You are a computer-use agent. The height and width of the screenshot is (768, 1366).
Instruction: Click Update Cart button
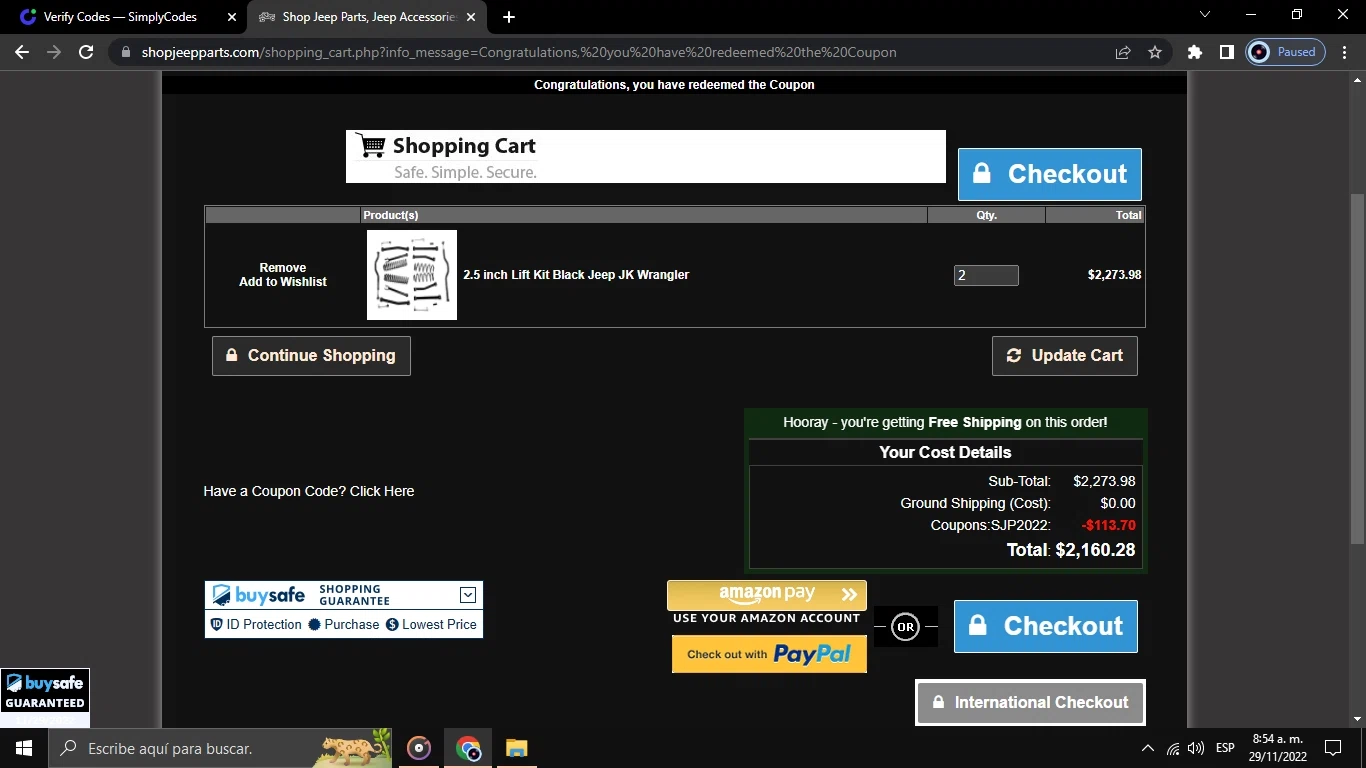pos(1064,356)
